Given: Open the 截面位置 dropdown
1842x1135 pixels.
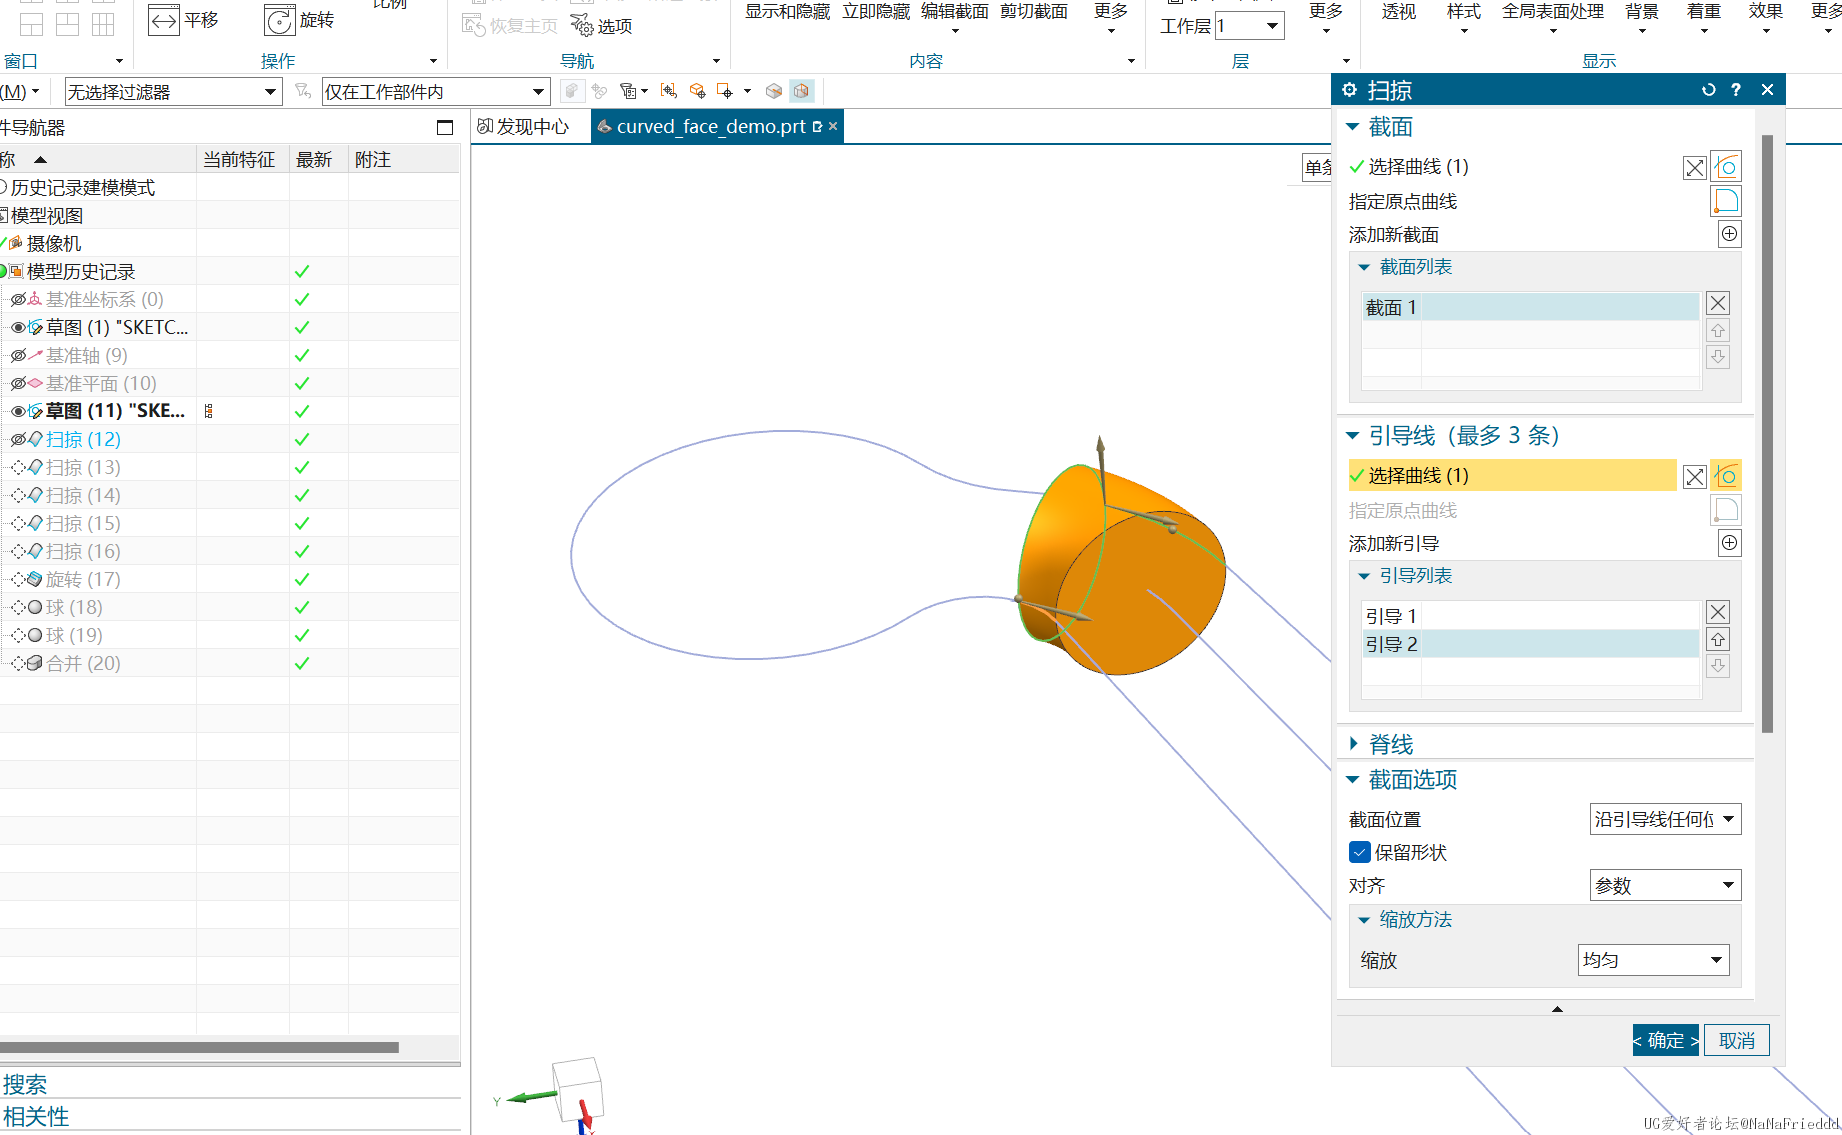Looking at the screenshot, I should [x=1665, y=819].
